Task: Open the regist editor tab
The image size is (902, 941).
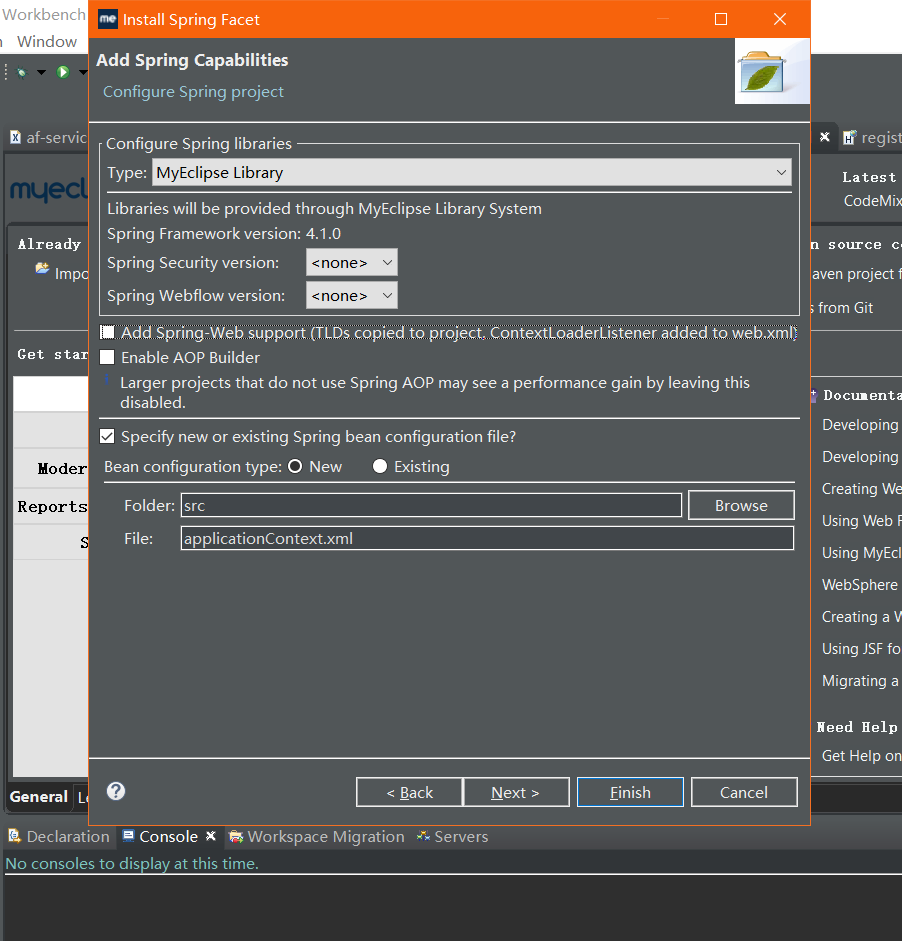Action: (x=872, y=137)
